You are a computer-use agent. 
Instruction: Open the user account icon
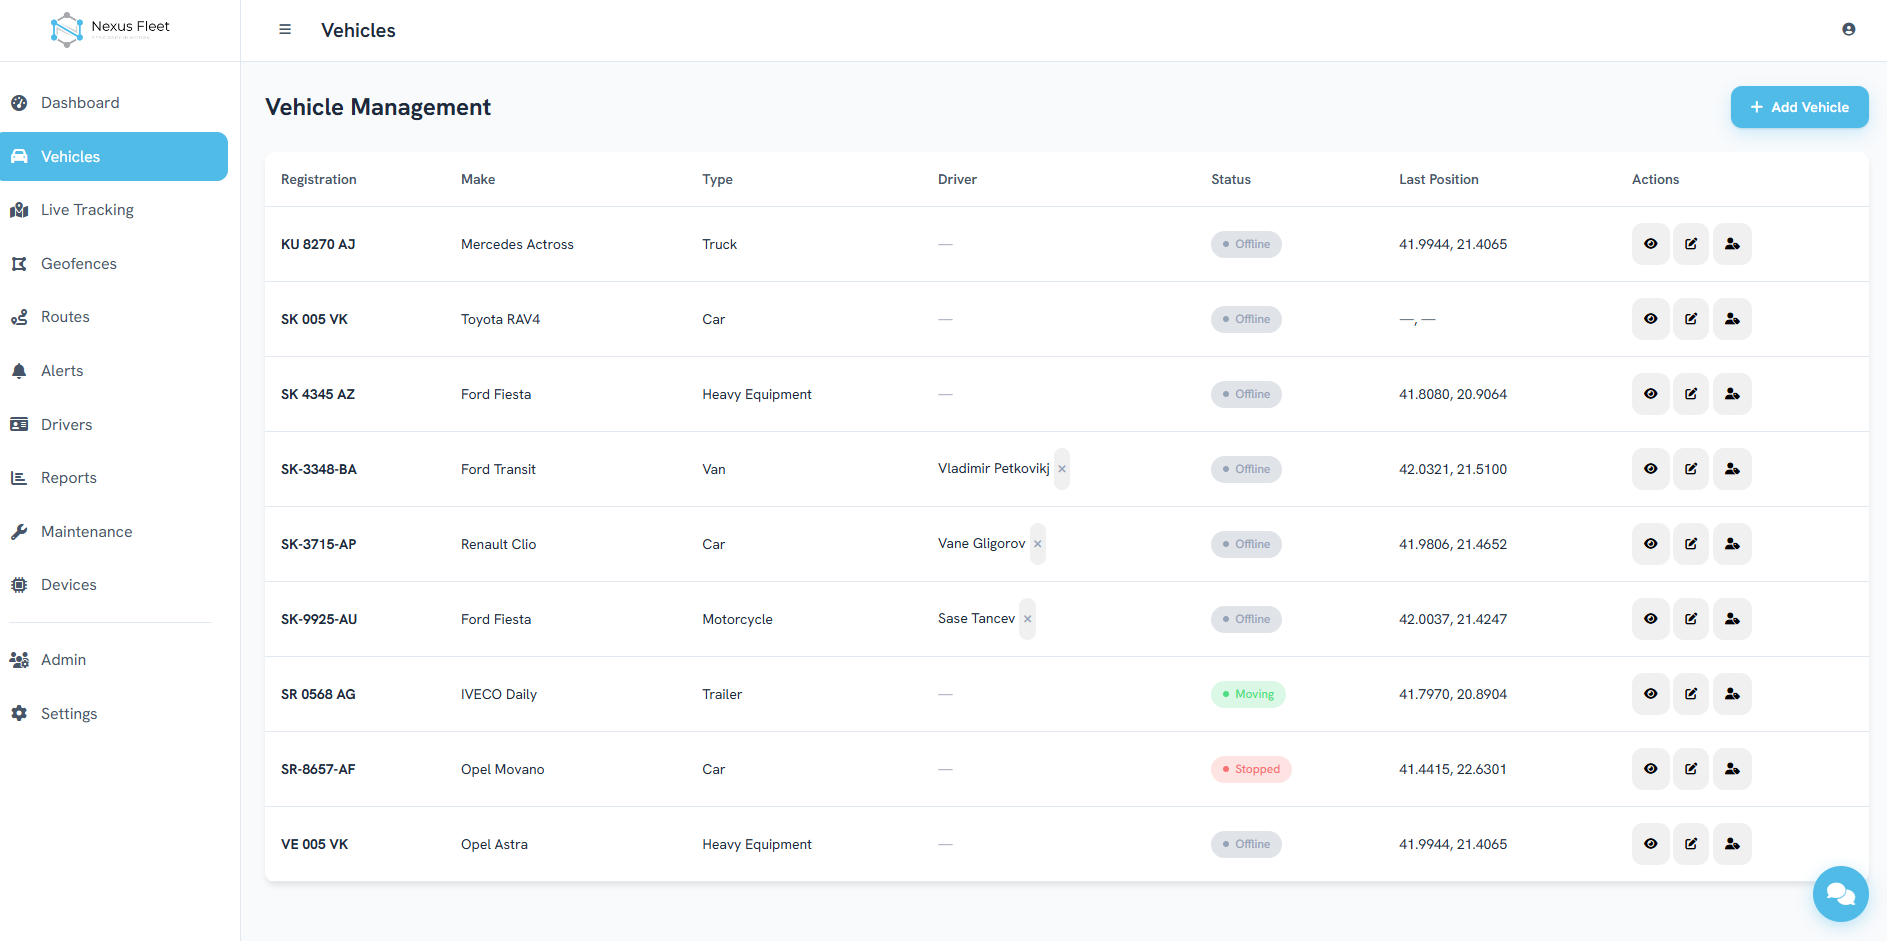(x=1849, y=30)
